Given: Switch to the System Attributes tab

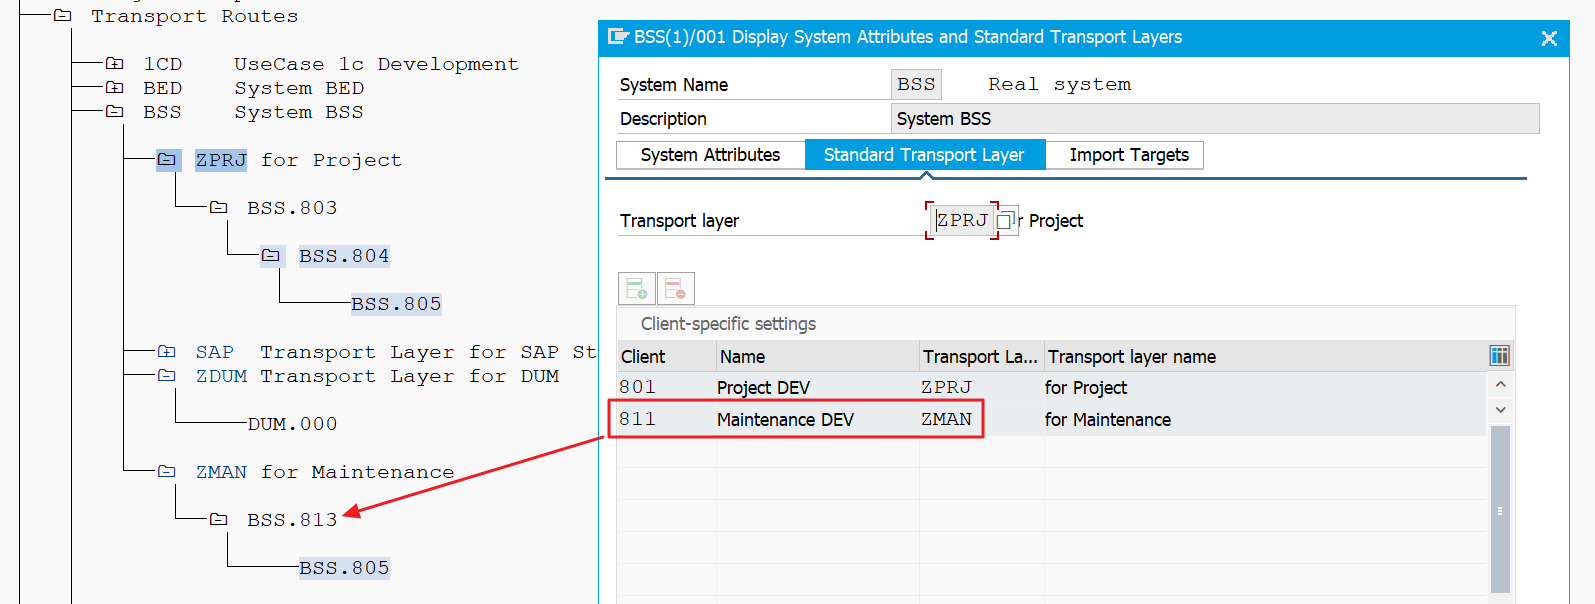Looking at the screenshot, I should [x=710, y=155].
